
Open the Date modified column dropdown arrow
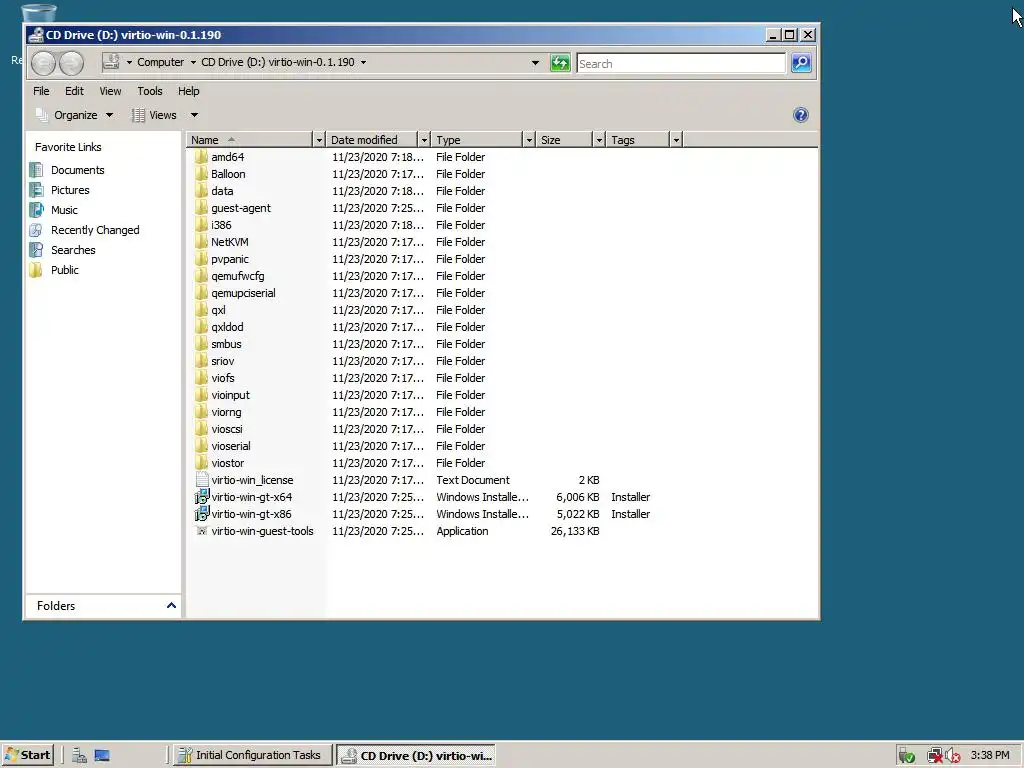click(x=424, y=140)
